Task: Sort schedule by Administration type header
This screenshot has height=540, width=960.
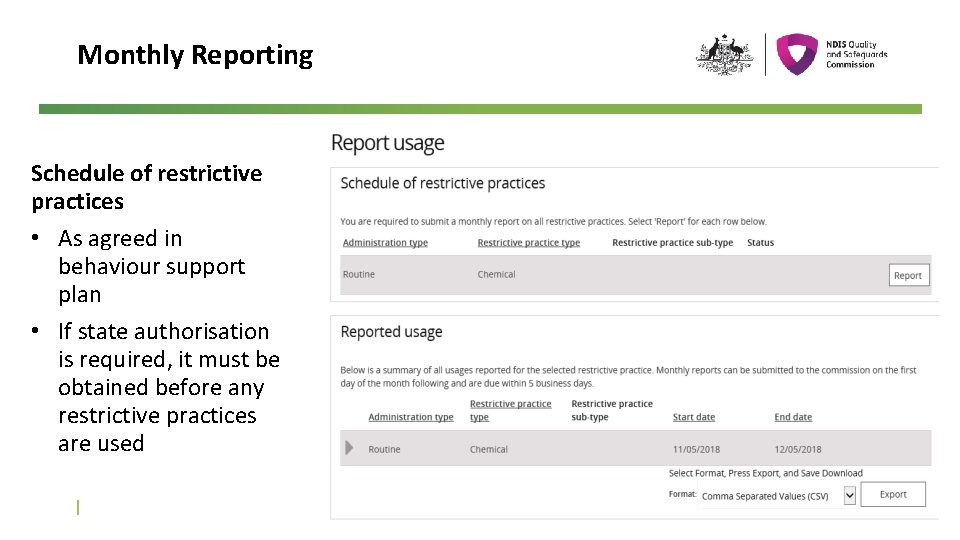Action: (x=385, y=242)
